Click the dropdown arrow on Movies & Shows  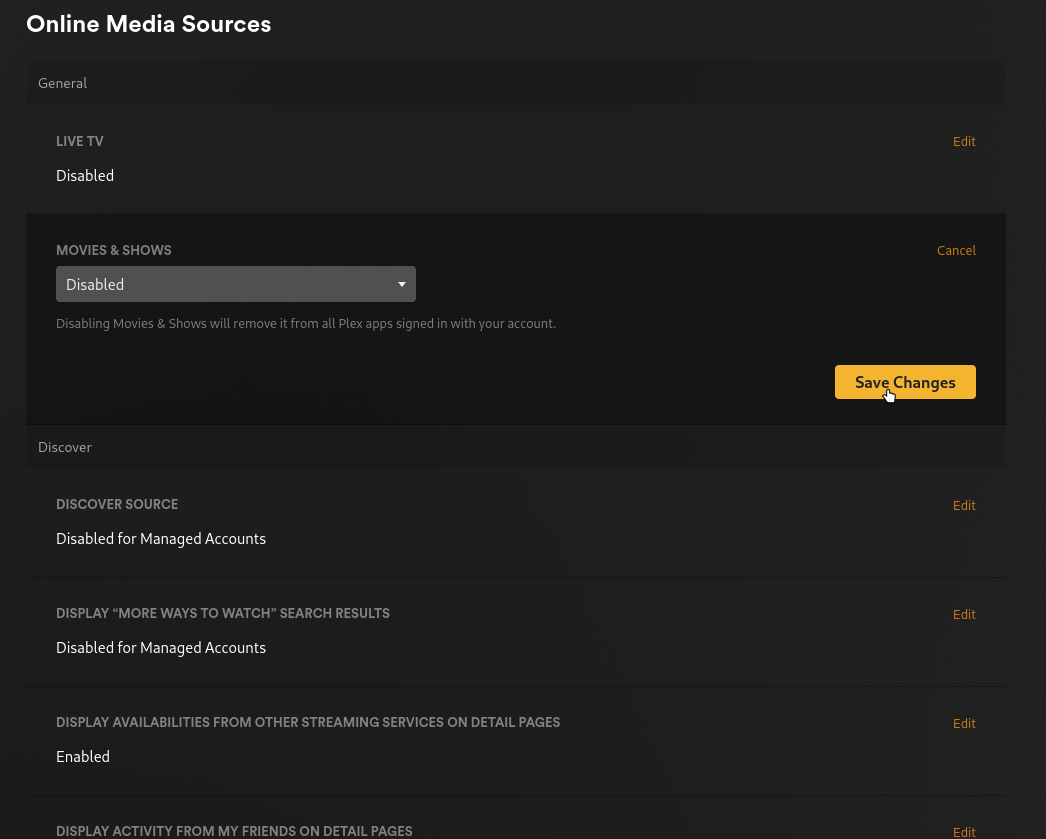tap(401, 284)
